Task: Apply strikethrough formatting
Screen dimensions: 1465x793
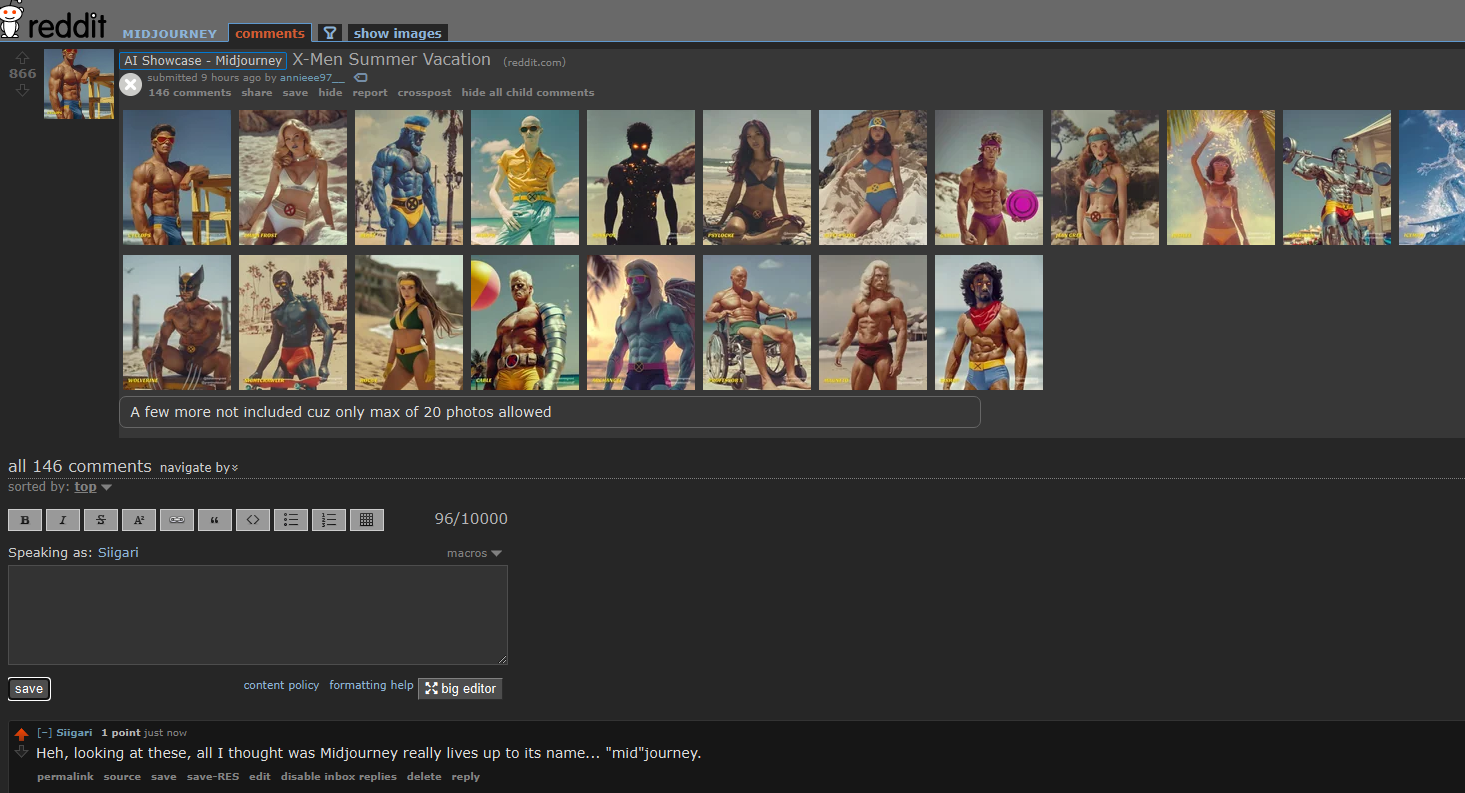Action: [101, 520]
